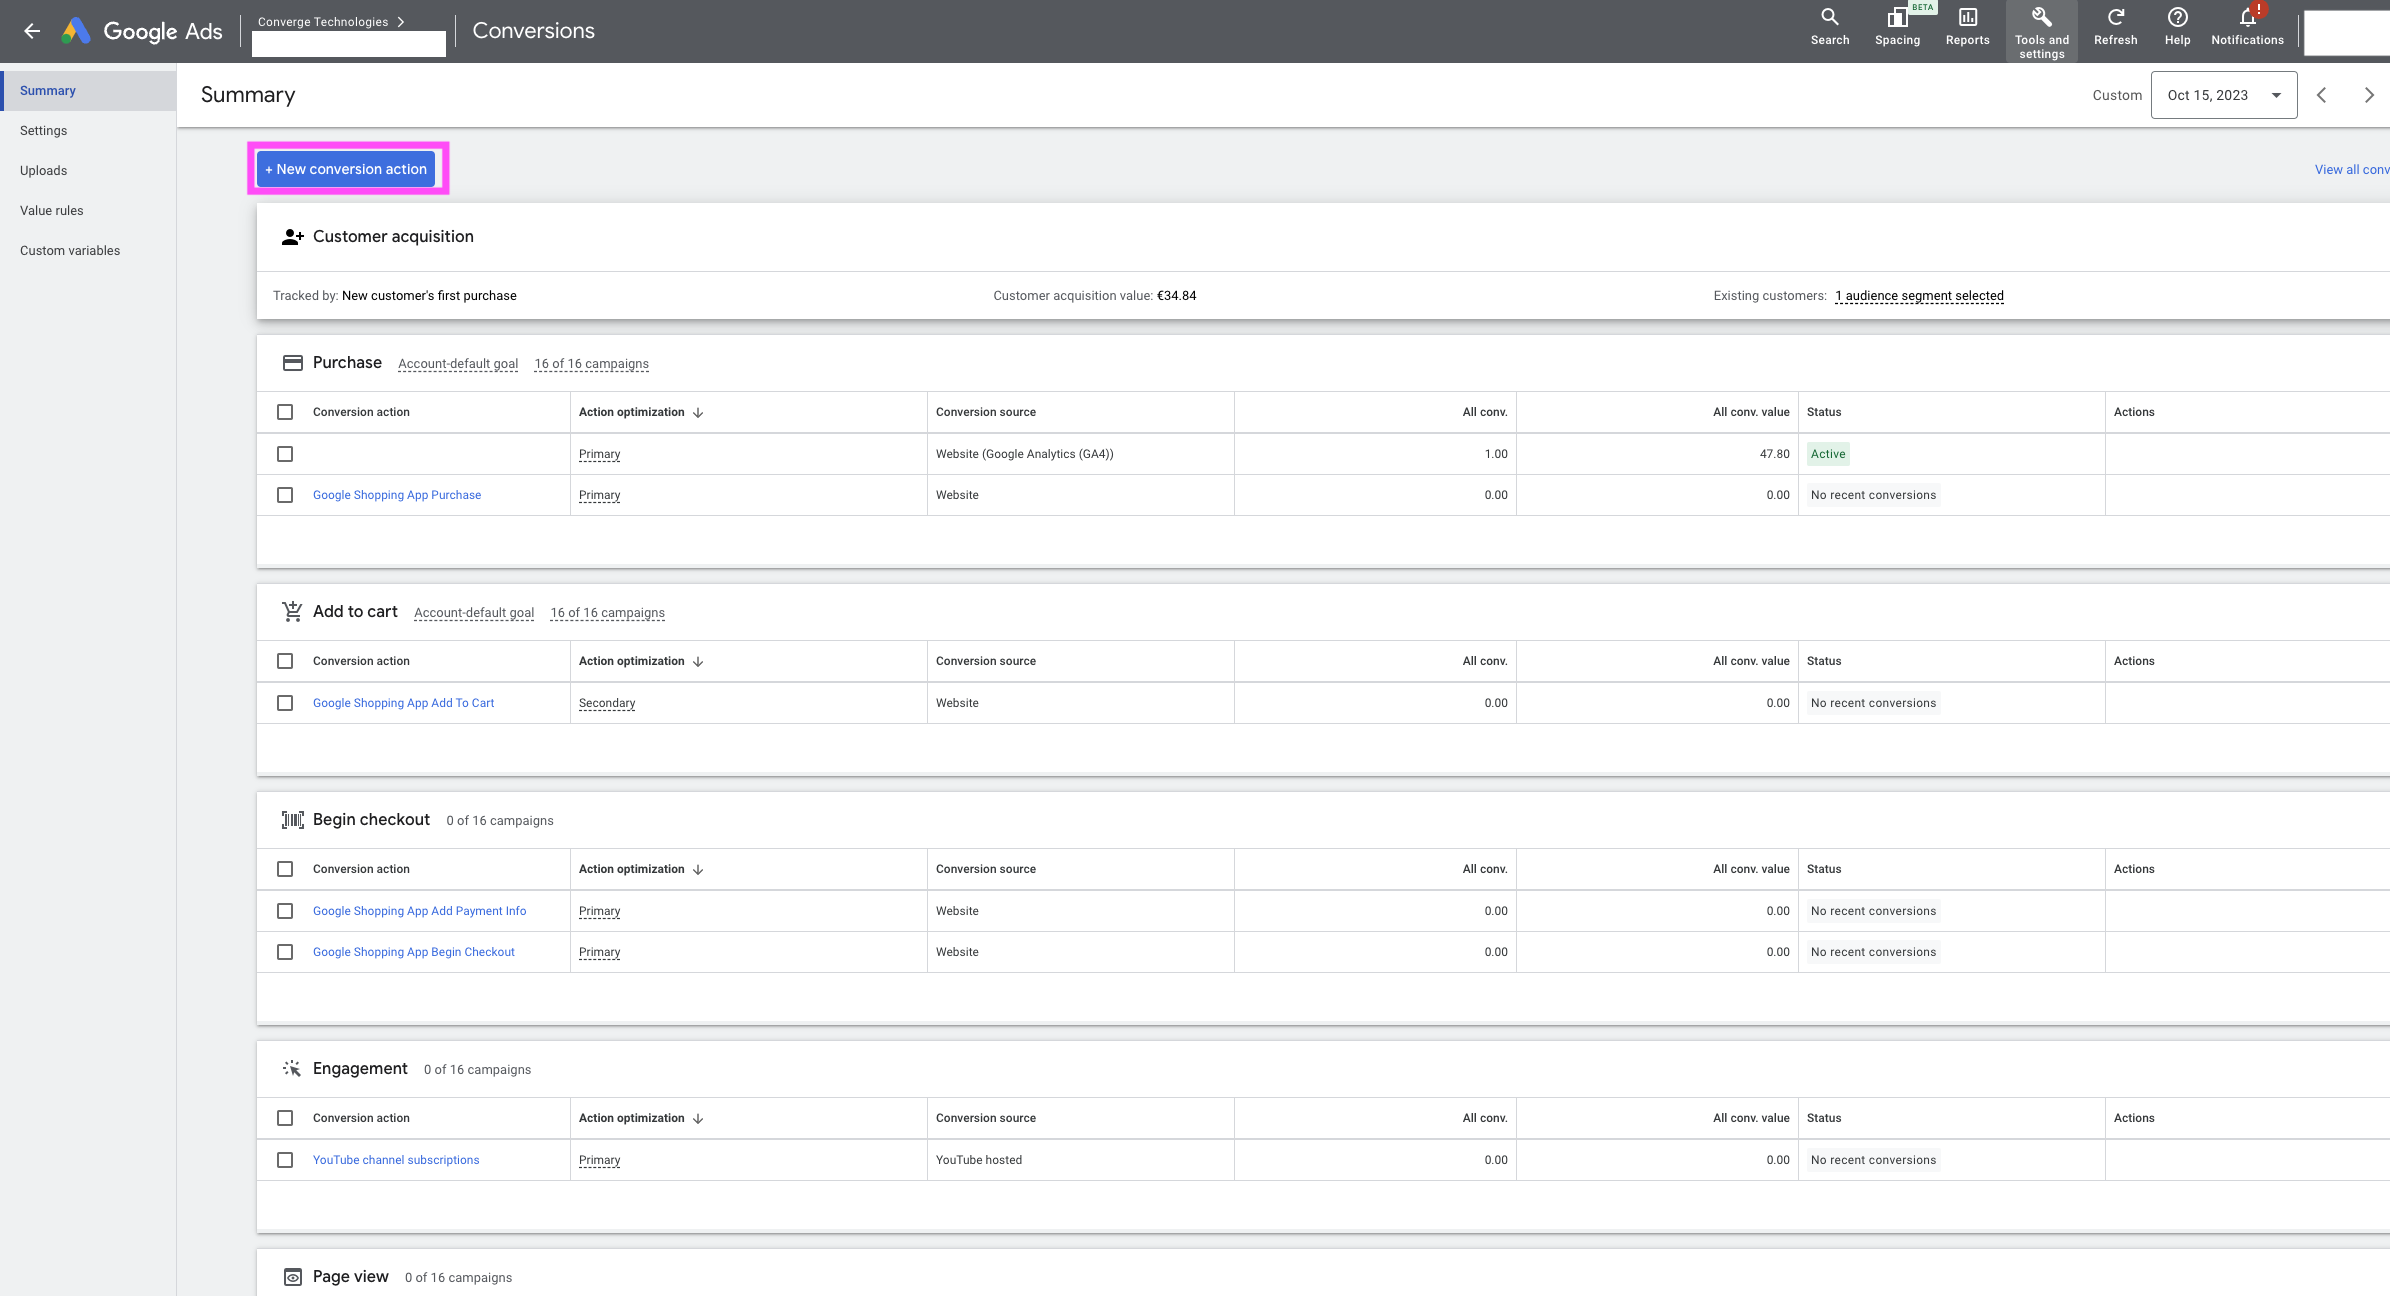Click the back arrow in header
2390x1296 pixels.
[x=32, y=31]
